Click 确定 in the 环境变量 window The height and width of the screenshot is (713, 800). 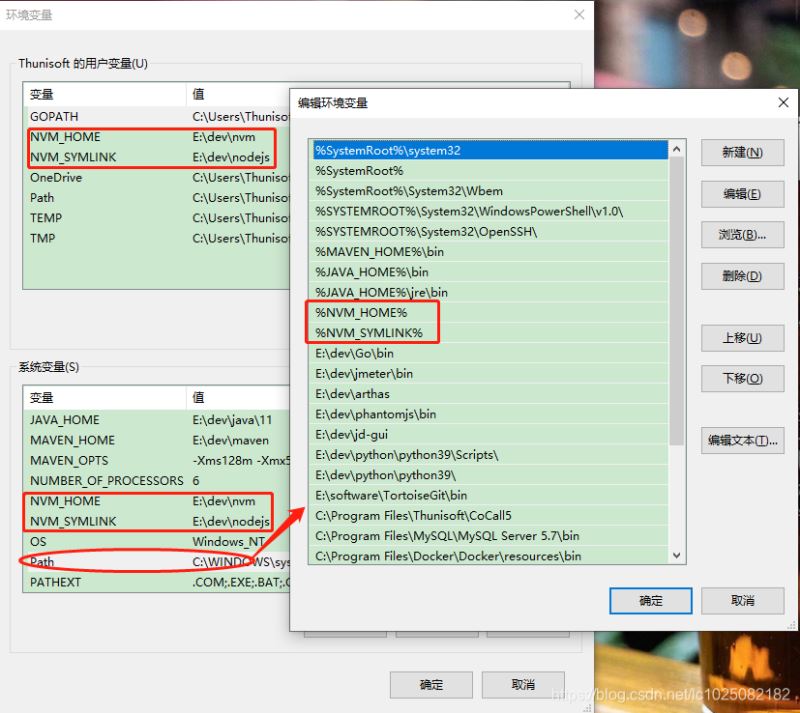click(431, 684)
